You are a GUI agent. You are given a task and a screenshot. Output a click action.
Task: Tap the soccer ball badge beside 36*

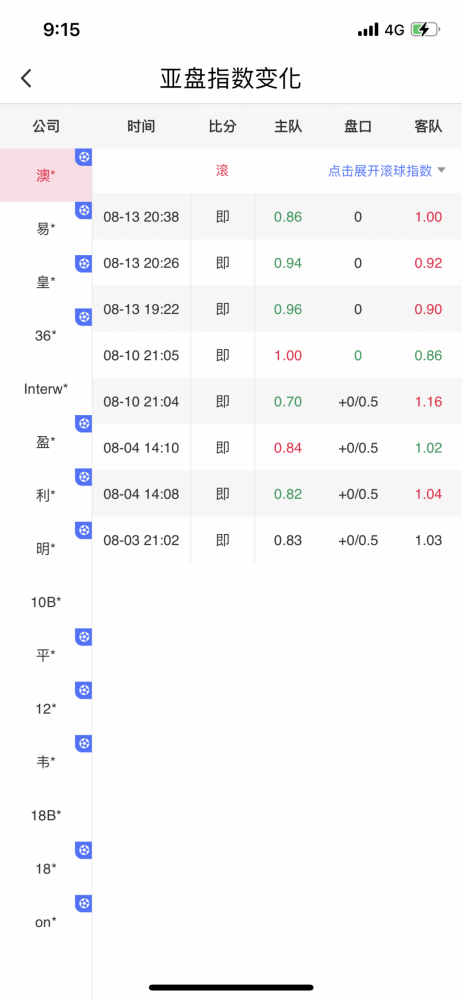[84, 317]
